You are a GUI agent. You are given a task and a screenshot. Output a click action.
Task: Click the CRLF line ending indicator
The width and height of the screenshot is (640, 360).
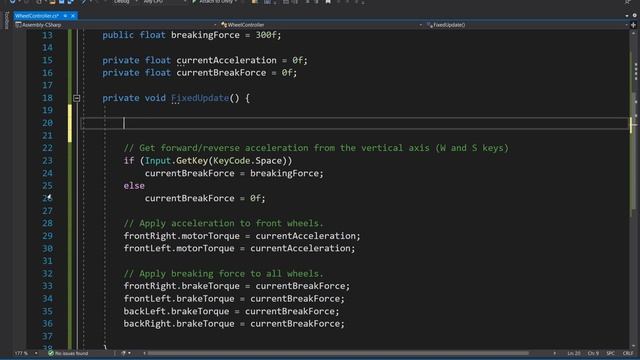[x=628, y=353]
